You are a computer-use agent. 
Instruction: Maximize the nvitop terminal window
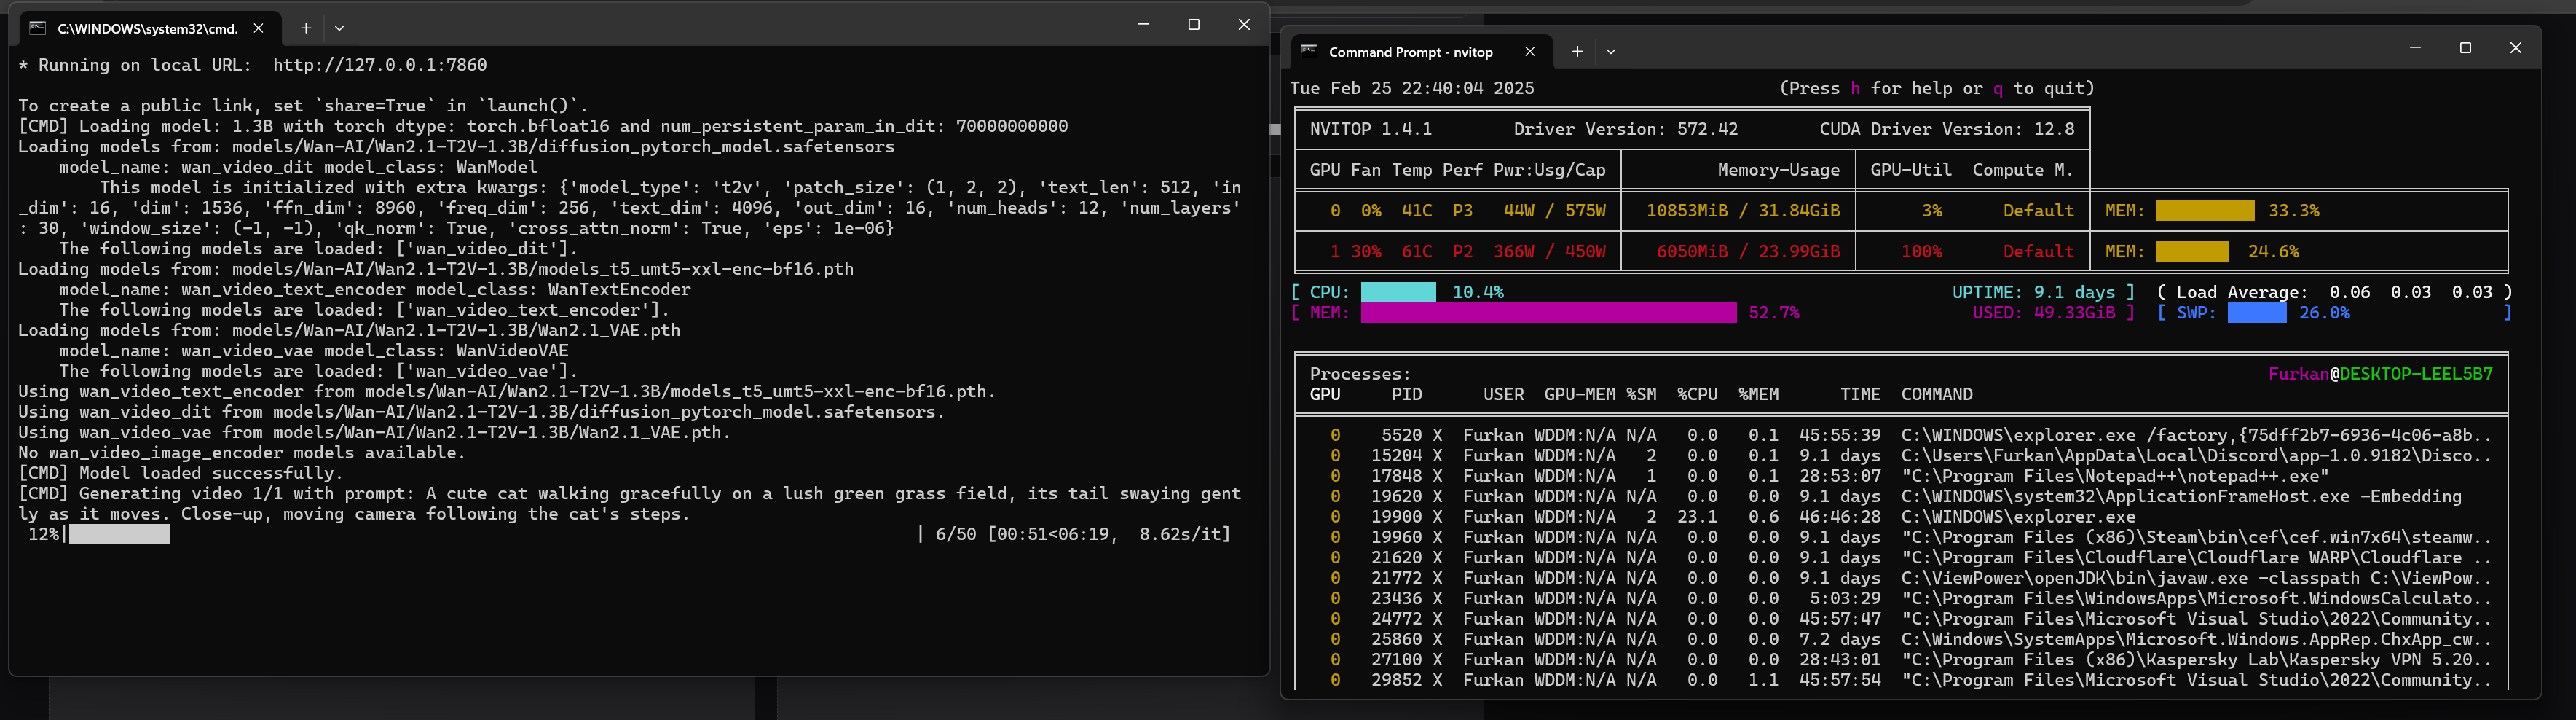click(2465, 48)
